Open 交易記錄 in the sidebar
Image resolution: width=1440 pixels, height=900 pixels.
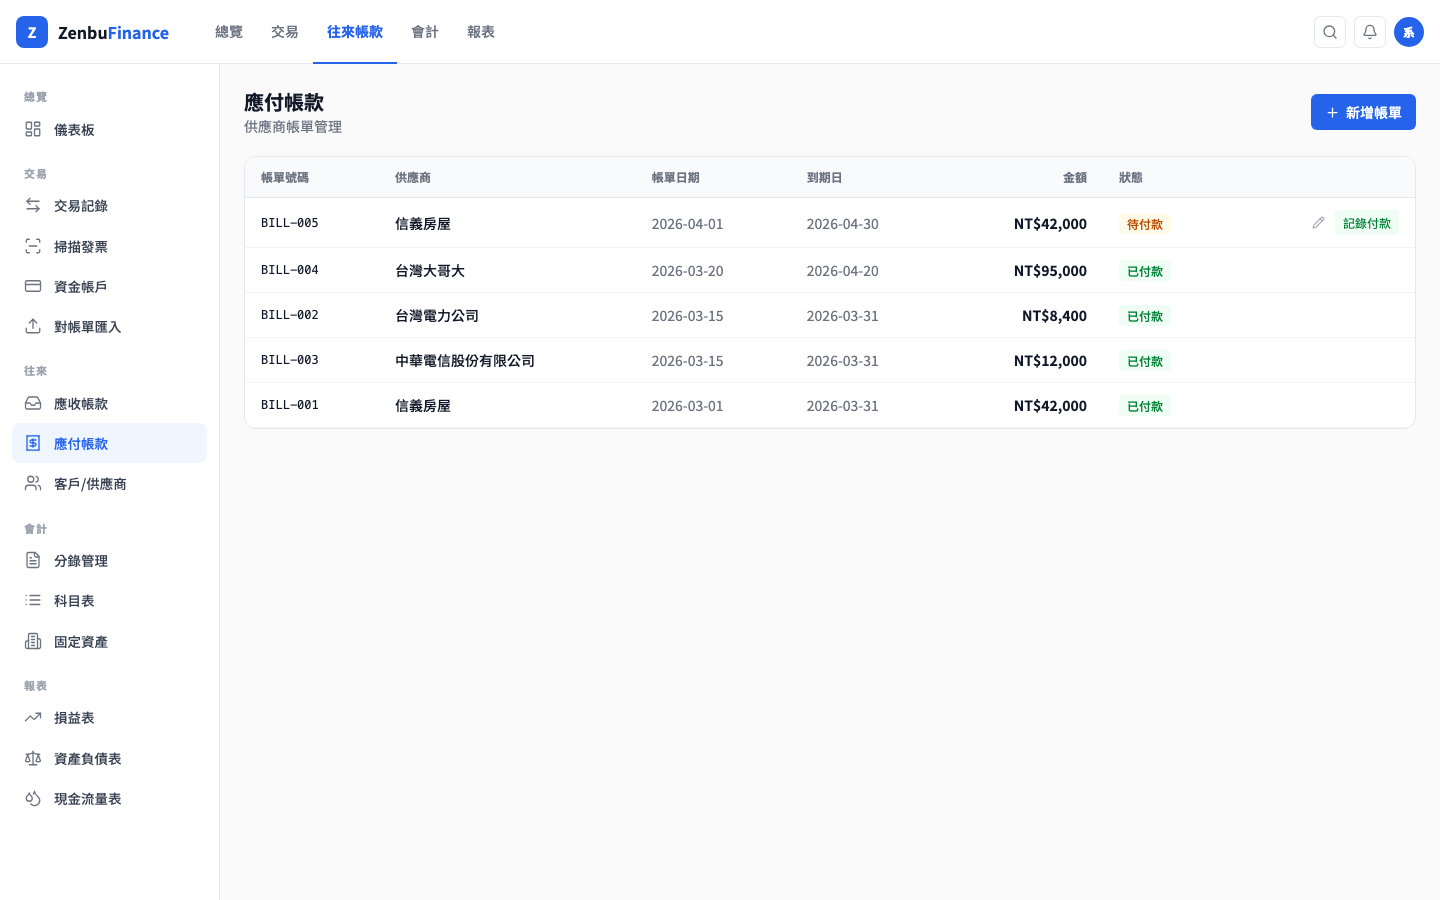109,205
